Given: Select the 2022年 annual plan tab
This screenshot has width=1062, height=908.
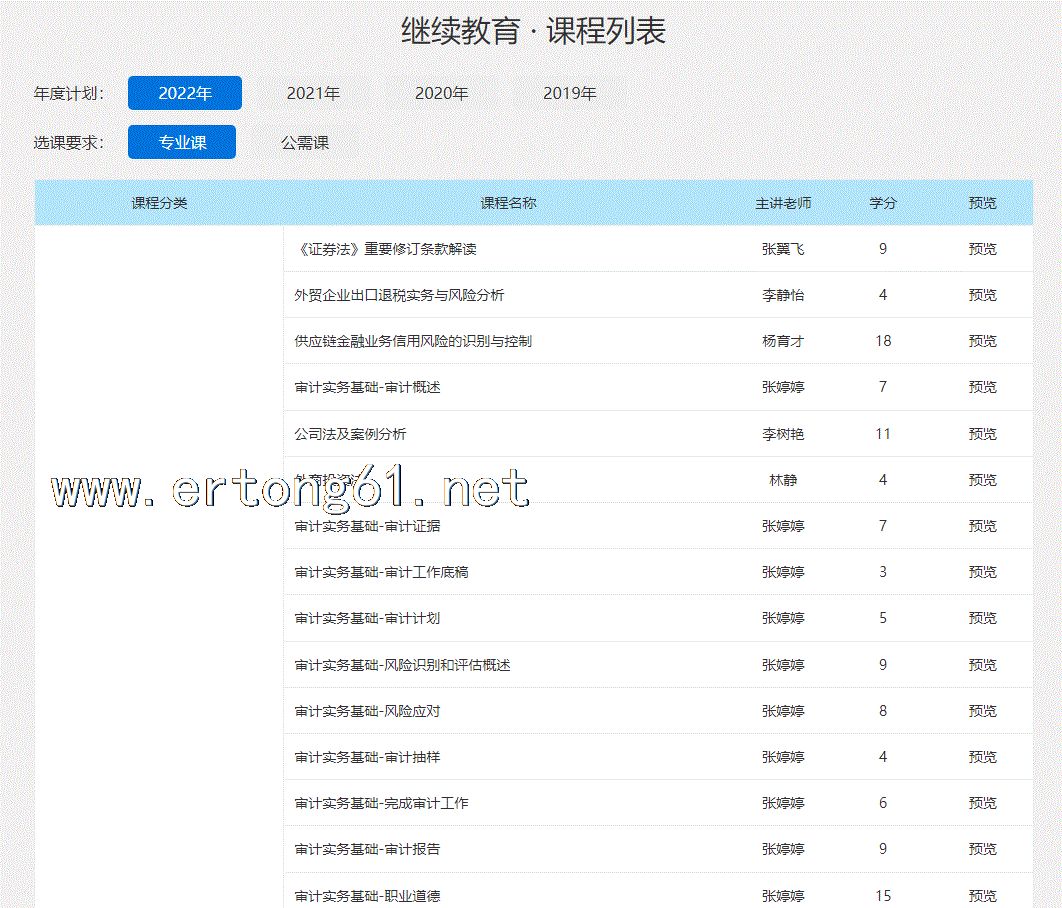Looking at the screenshot, I should click(x=185, y=93).
